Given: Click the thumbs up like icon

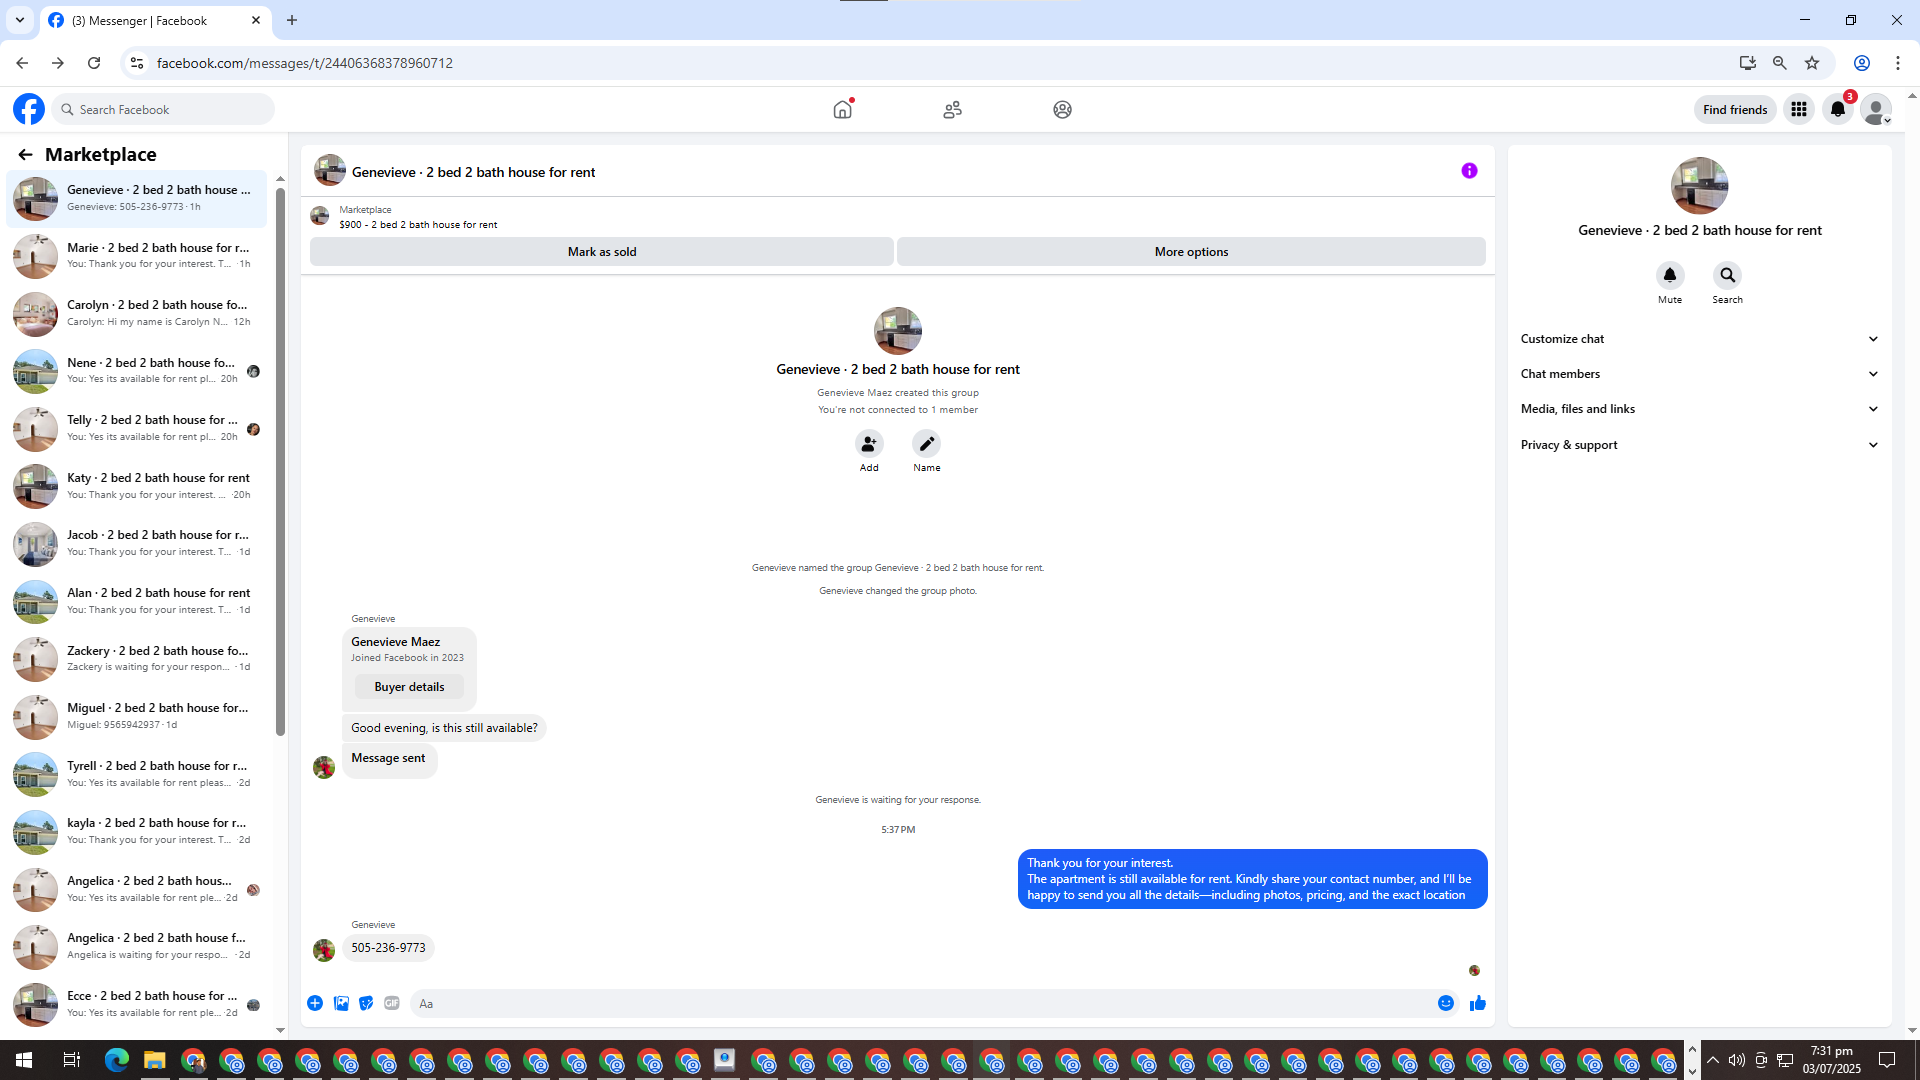Looking at the screenshot, I should [x=1477, y=1003].
